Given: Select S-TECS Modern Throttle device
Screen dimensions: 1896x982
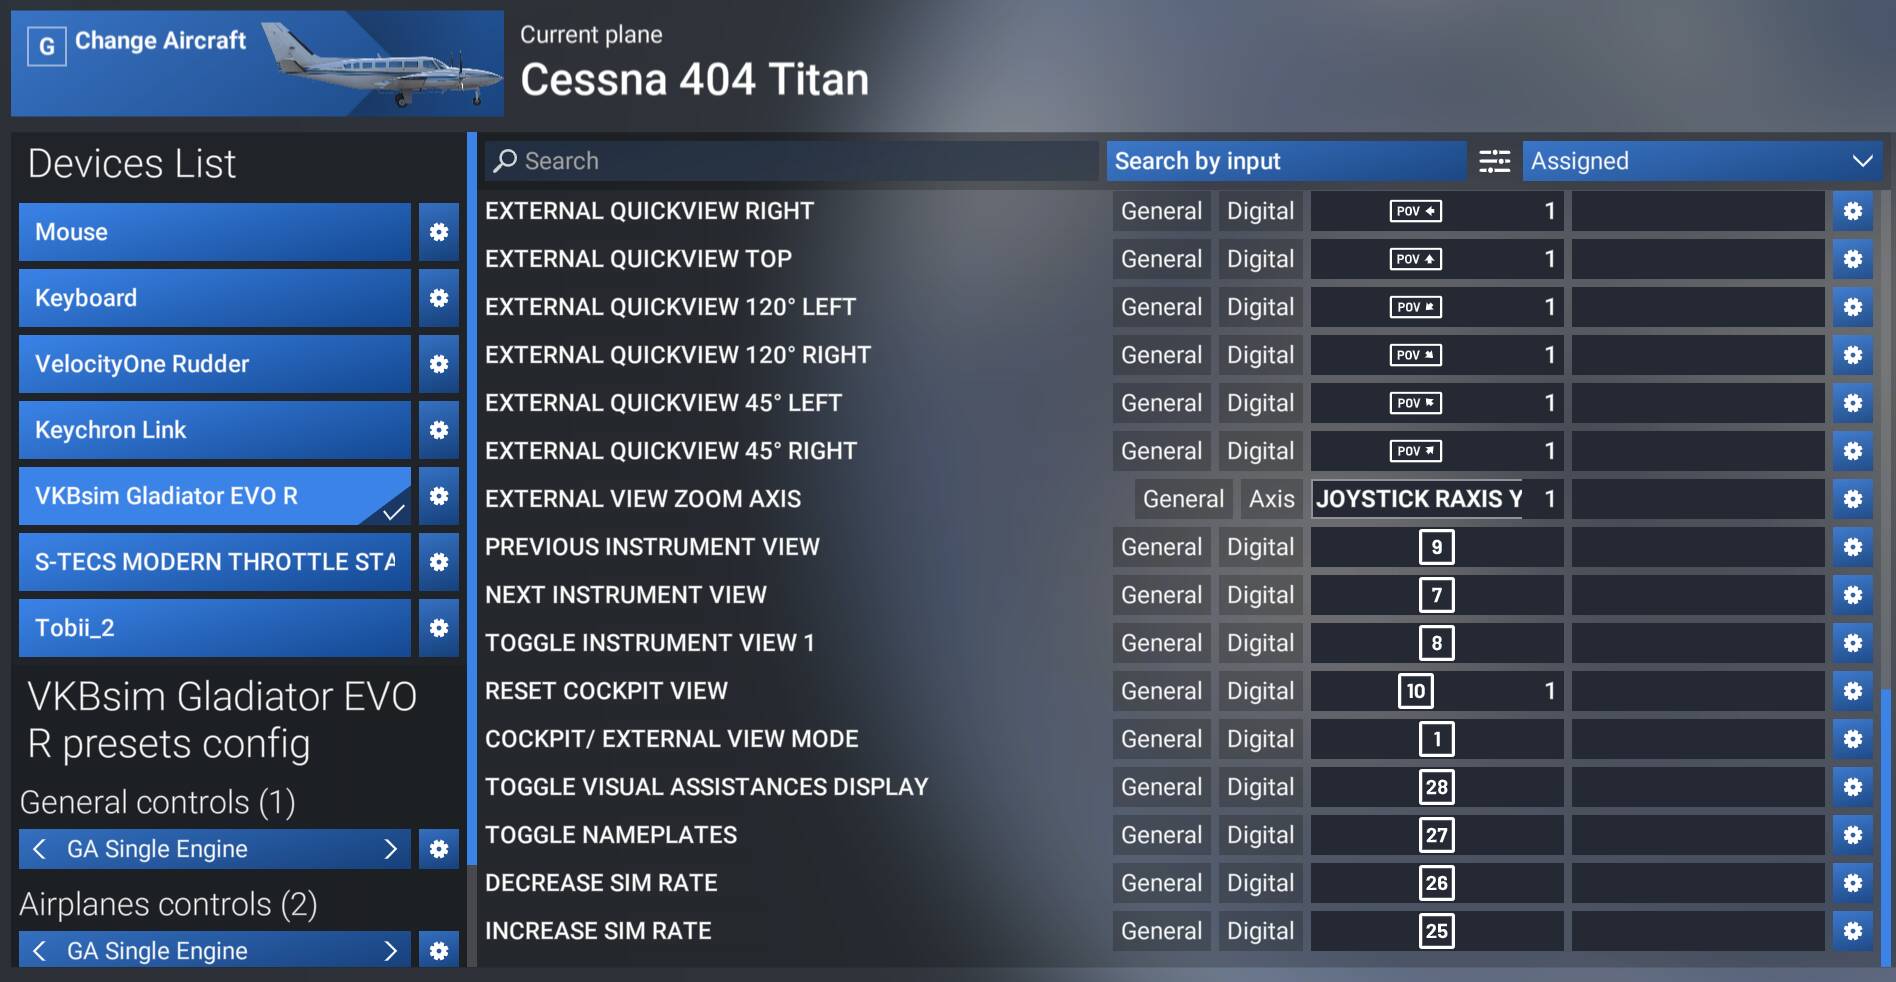Looking at the screenshot, I should 214,562.
